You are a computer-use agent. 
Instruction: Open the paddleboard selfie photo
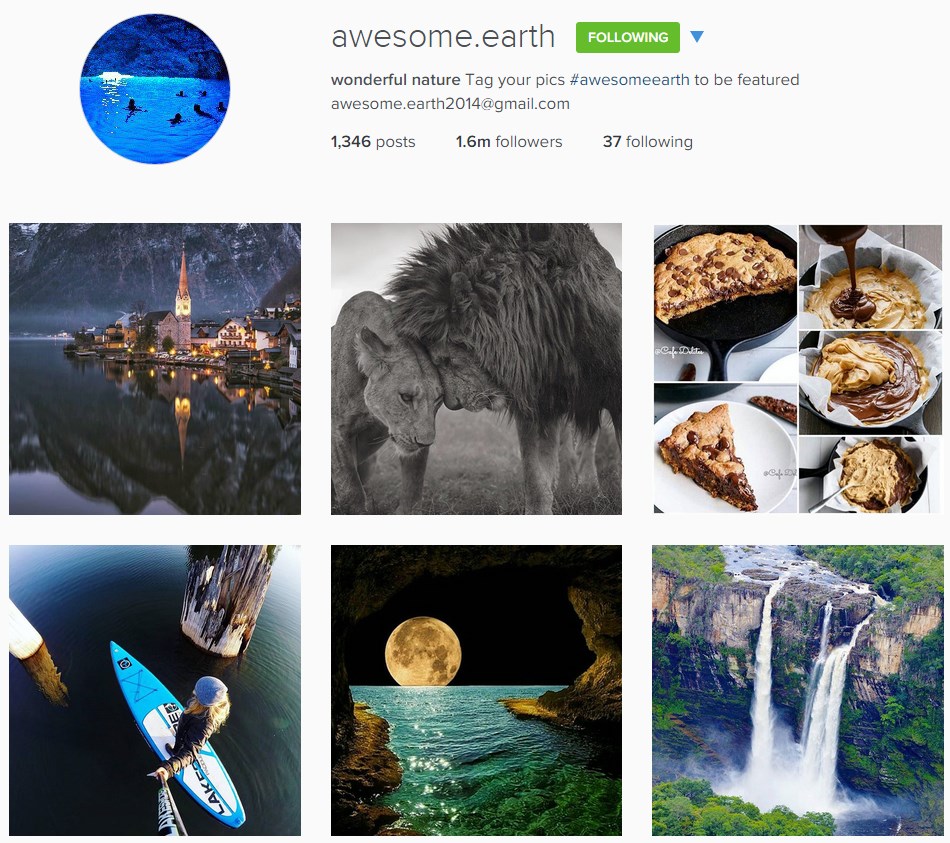point(155,690)
